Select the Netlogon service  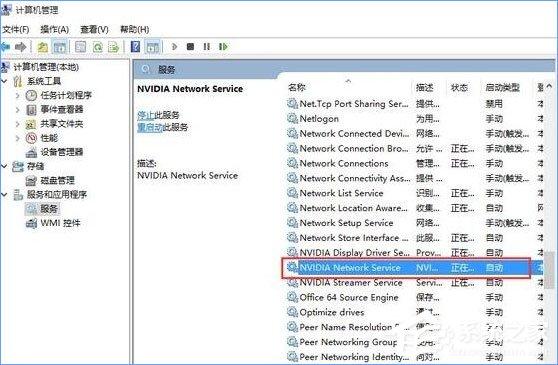tap(415, 119)
